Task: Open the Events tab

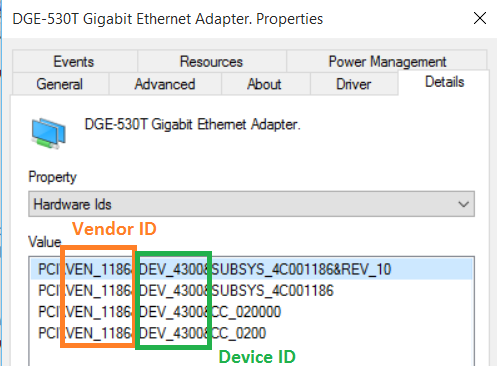Action: (74, 61)
